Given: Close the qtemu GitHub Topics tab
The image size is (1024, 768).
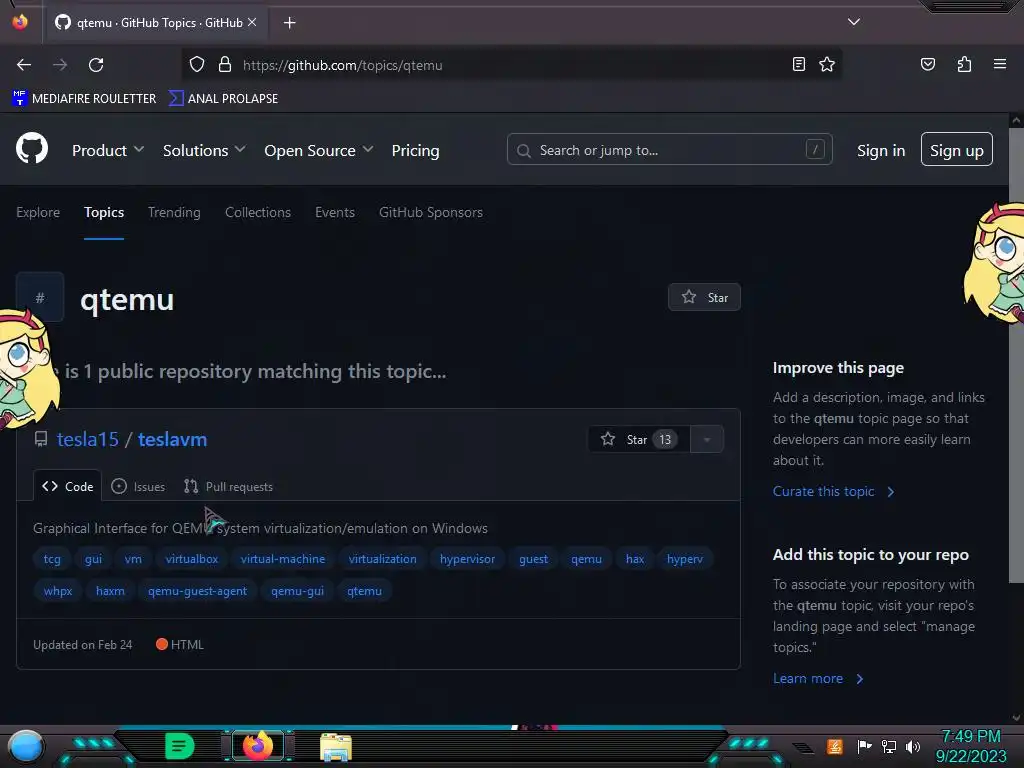Looking at the screenshot, I should click(251, 22).
